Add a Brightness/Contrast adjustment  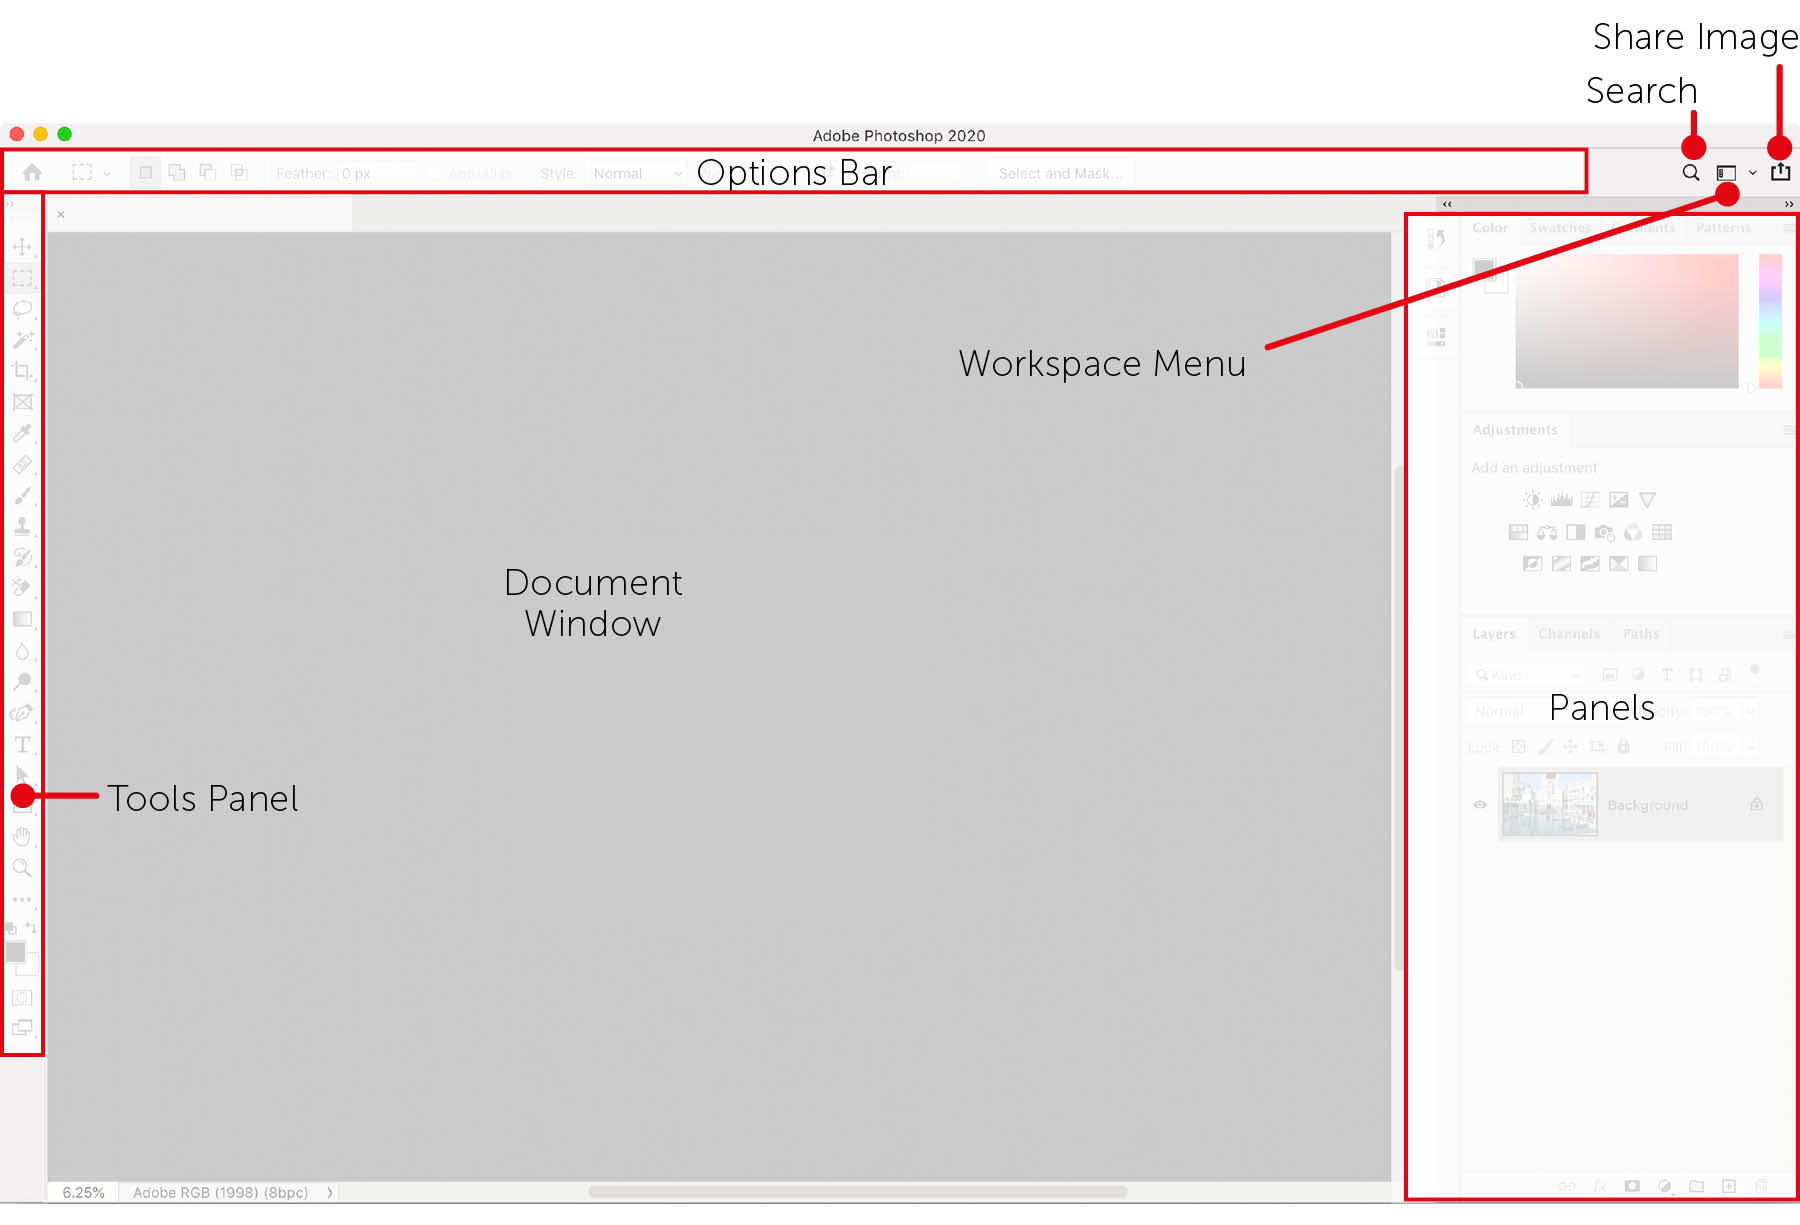[x=1532, y=500]
